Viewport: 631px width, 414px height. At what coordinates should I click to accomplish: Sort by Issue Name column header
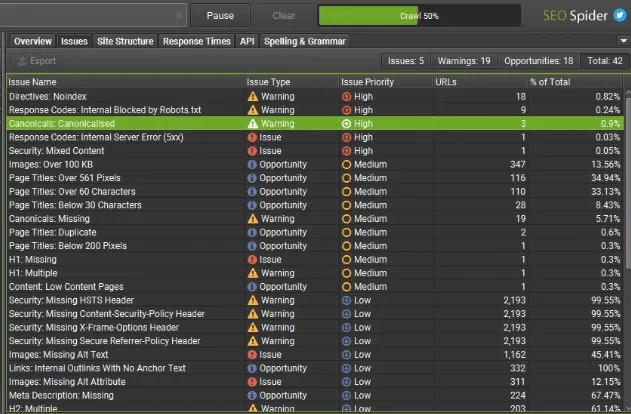(x=125, y=82)
